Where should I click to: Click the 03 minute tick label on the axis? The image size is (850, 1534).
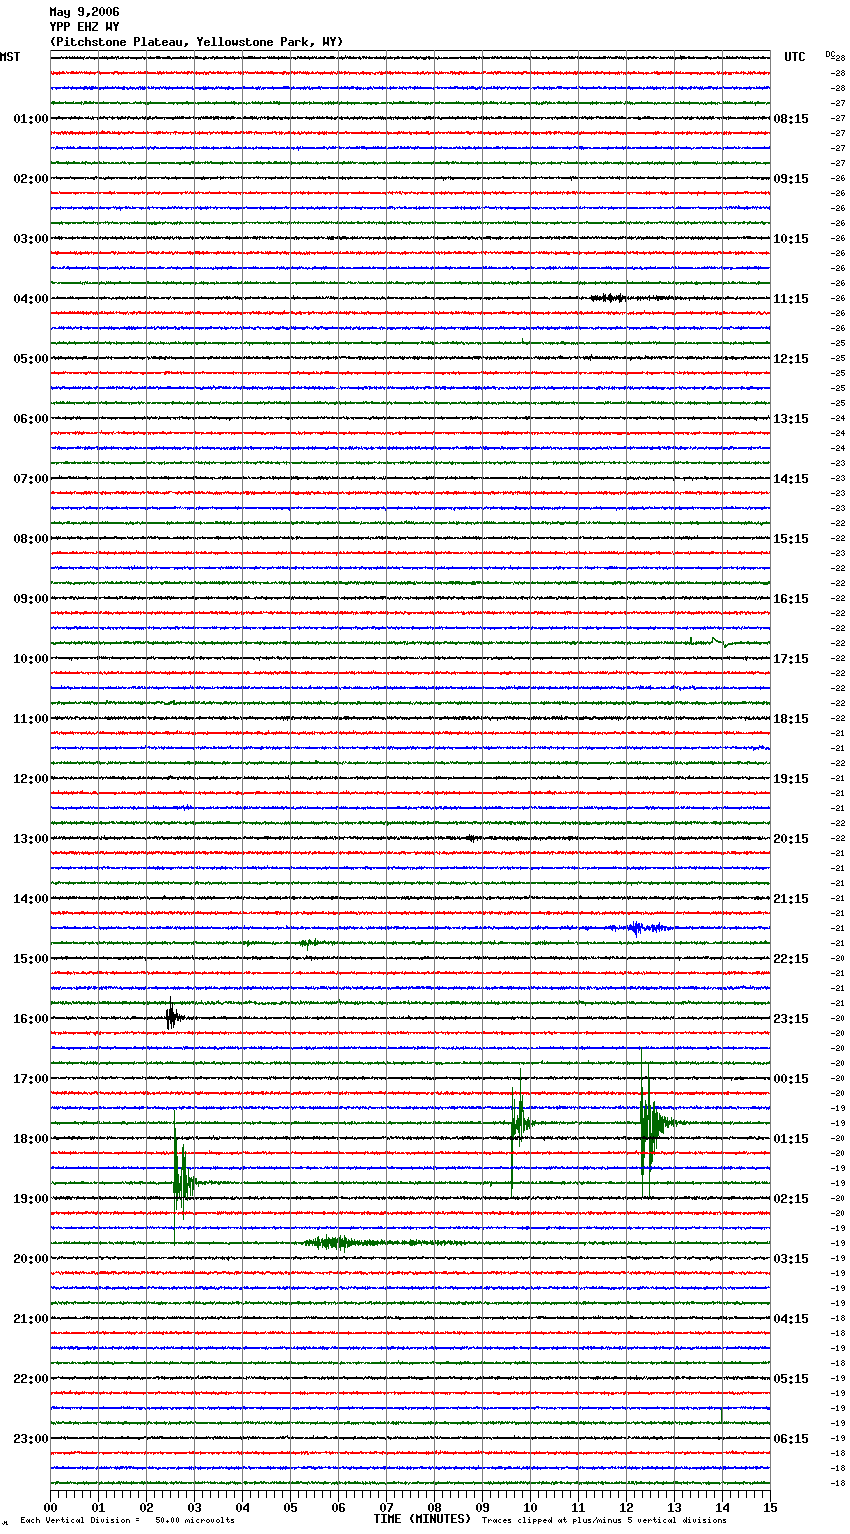[x=194, y=1507]
